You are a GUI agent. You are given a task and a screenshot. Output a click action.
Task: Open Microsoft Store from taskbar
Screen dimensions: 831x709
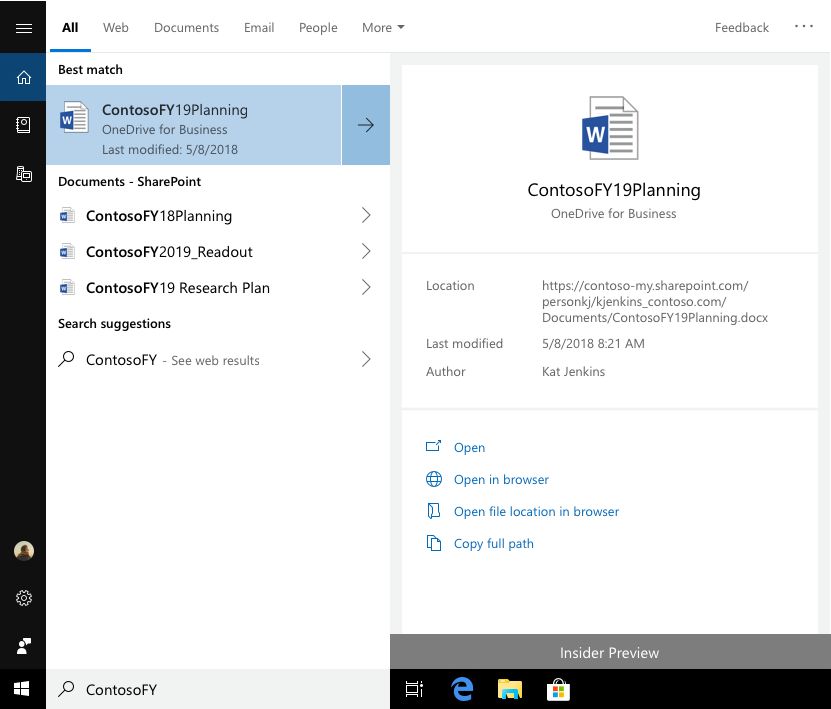(x=558, y=689)
